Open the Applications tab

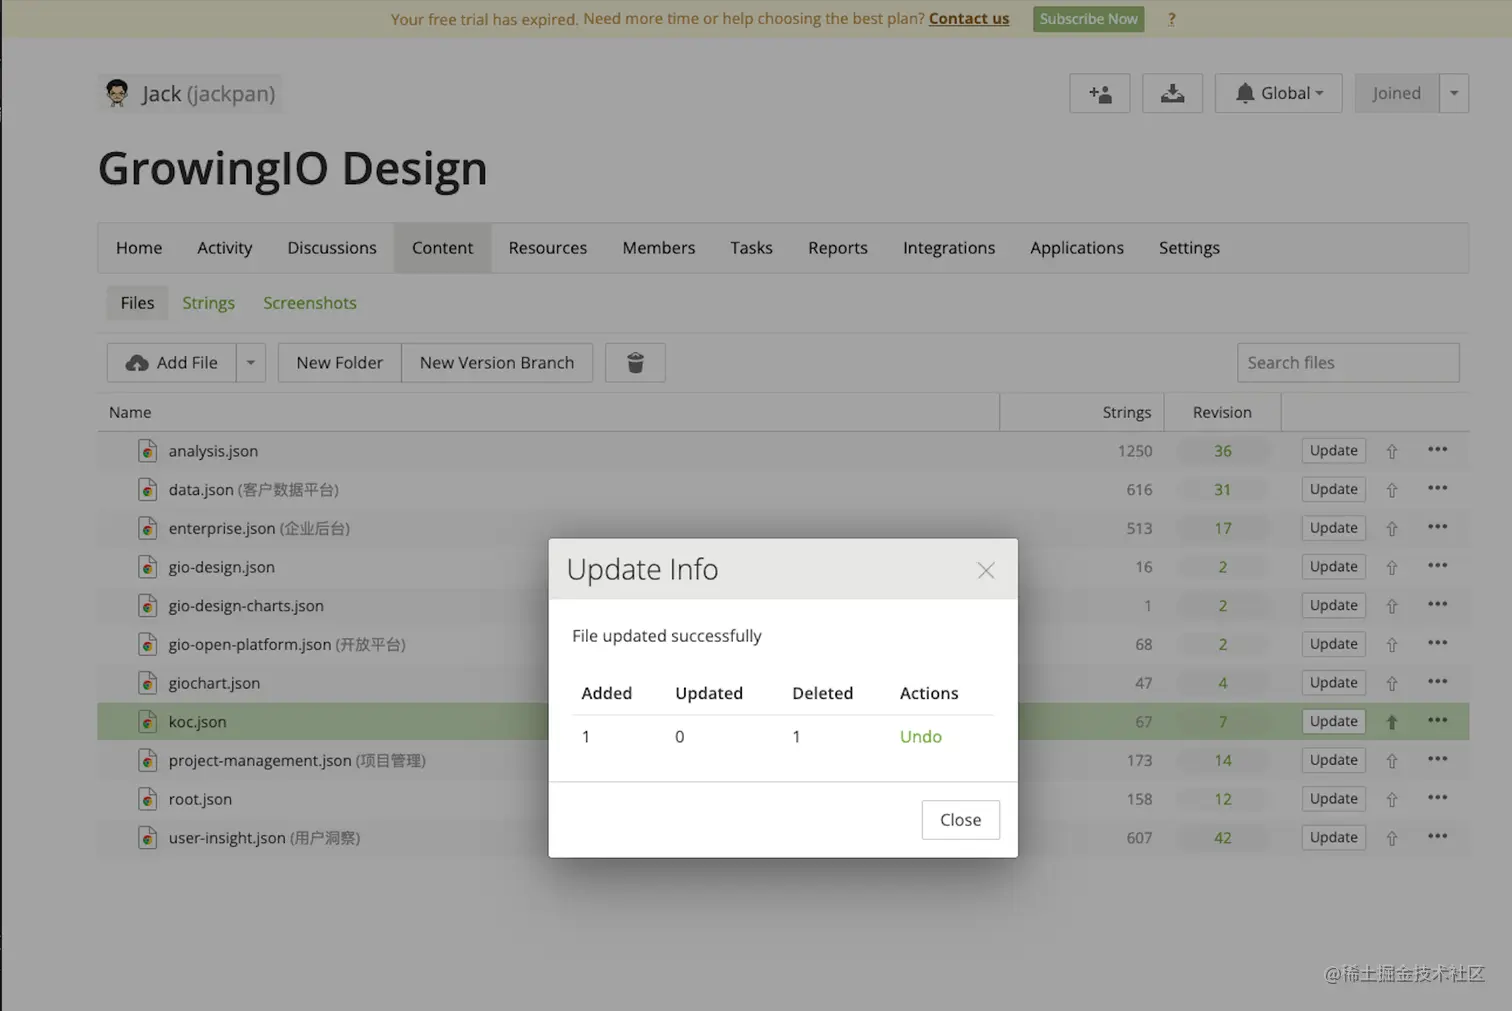(x=1077, y=248)
